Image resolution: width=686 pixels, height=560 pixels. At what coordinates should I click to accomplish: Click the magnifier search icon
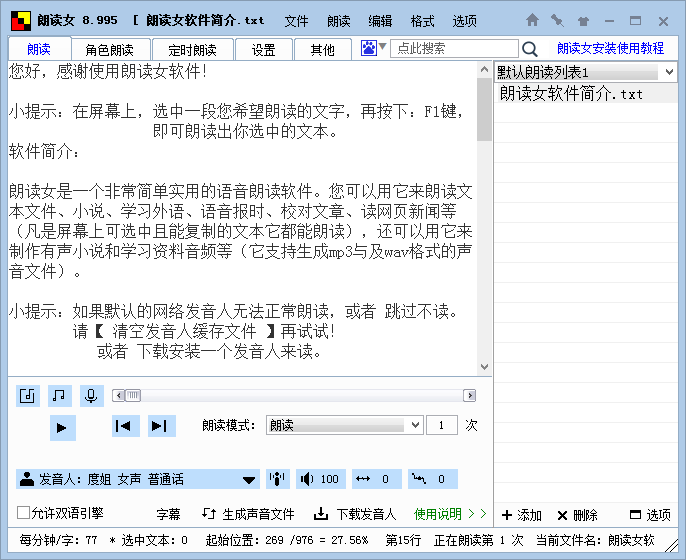coord(530,49)
